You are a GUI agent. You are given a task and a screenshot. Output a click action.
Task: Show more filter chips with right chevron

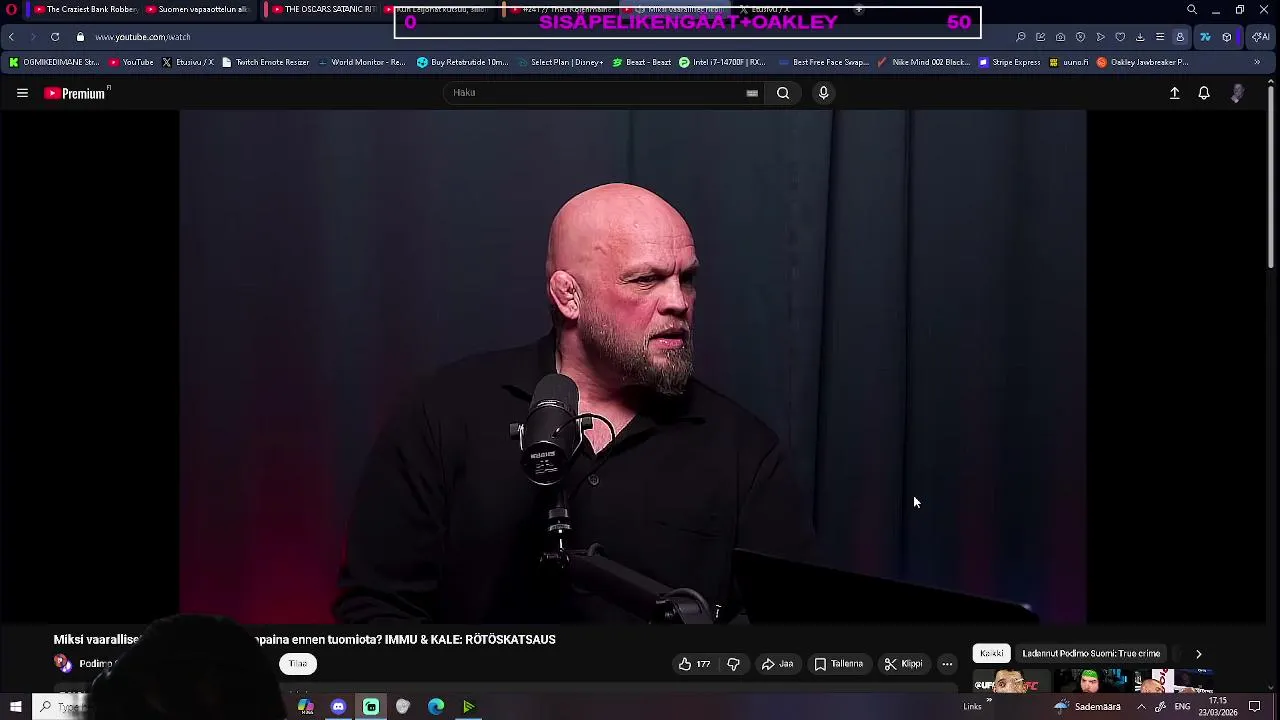1198,654
